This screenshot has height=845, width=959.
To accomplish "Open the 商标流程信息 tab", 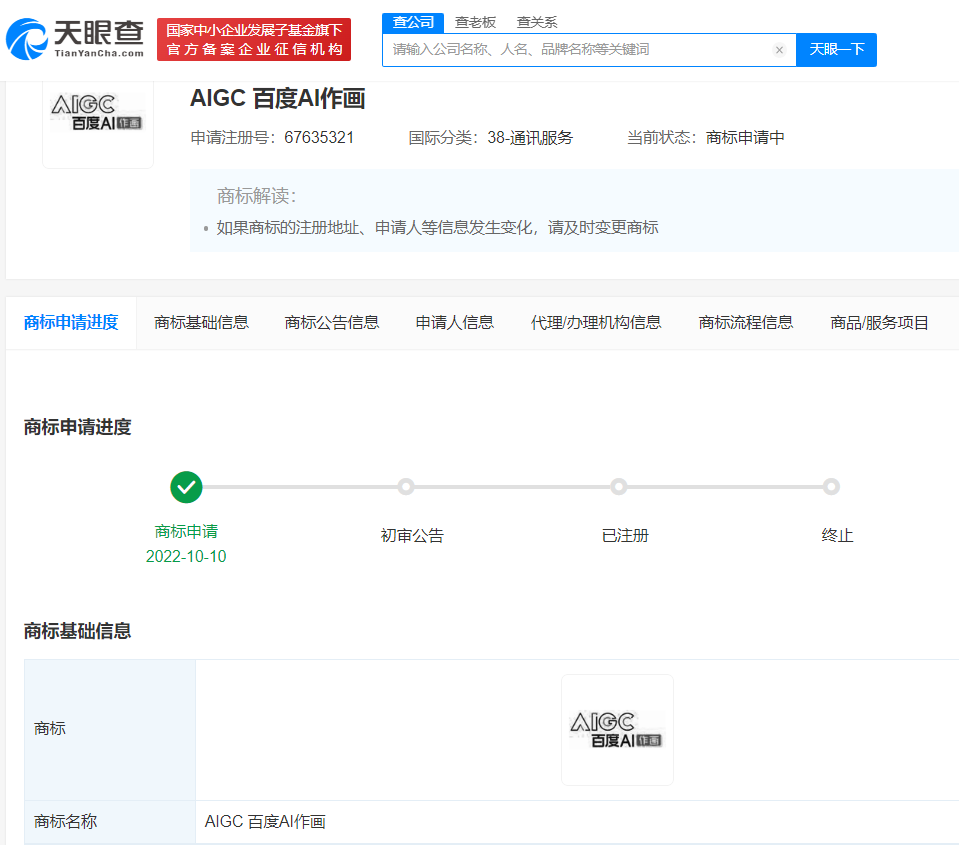I will click(x=746, y=322).
